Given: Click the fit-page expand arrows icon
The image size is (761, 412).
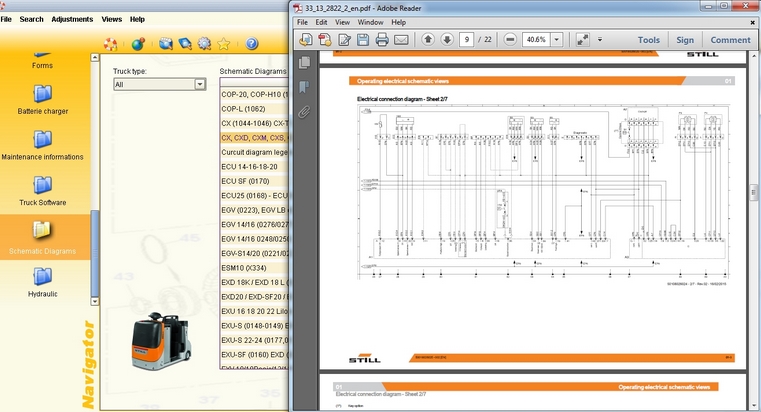Looking at the screenshot, I should (x=582, y=40).
